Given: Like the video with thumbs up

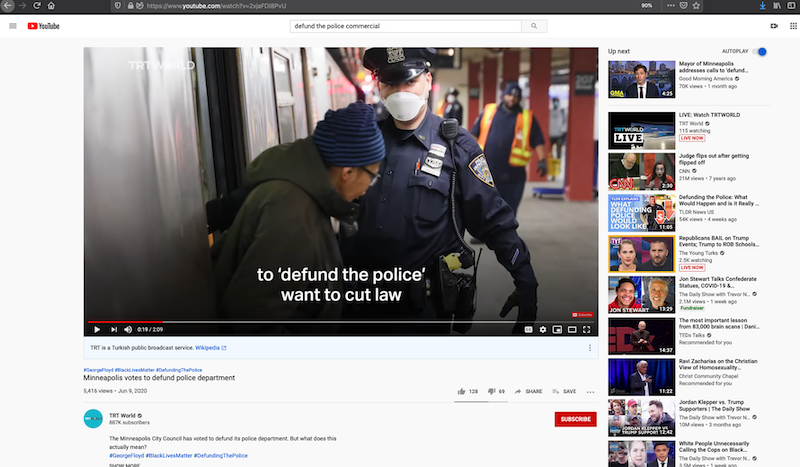Looking at the screenshot, I should pos(462,391).
